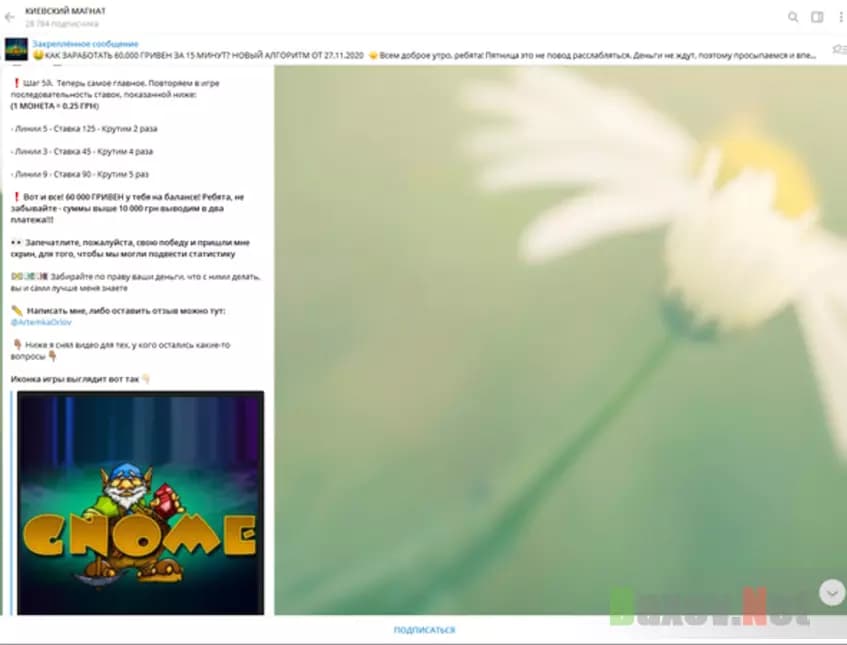Click the ПОДПИСАТЬСЯ subscribe button
Image resolution: width=847 pixels, height=645 pixels.
tap(424, 630)
